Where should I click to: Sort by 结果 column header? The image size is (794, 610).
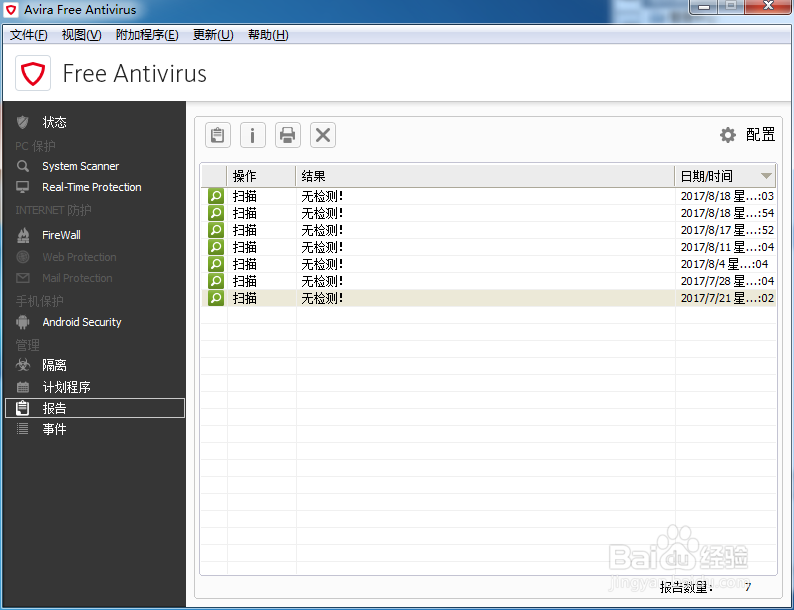(x=485, y=176)
